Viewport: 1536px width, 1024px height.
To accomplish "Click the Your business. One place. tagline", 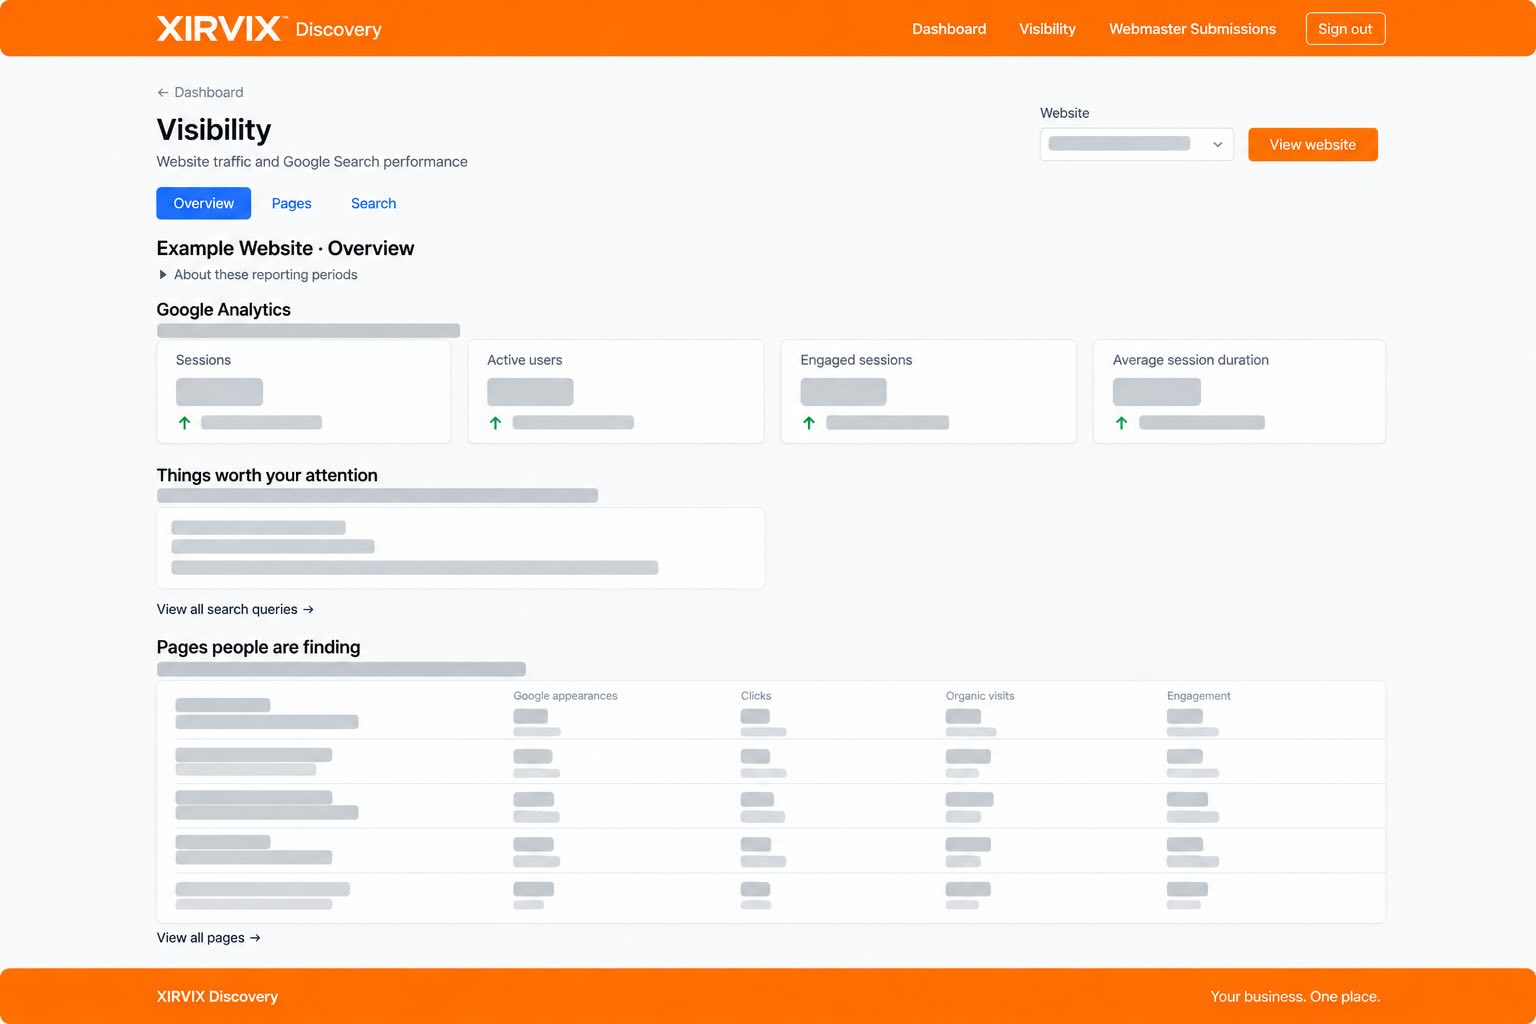I will [x=1295, y=996].
